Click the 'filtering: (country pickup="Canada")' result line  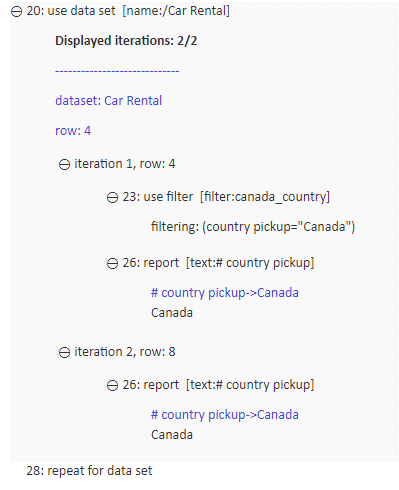[x=253, y=227]
